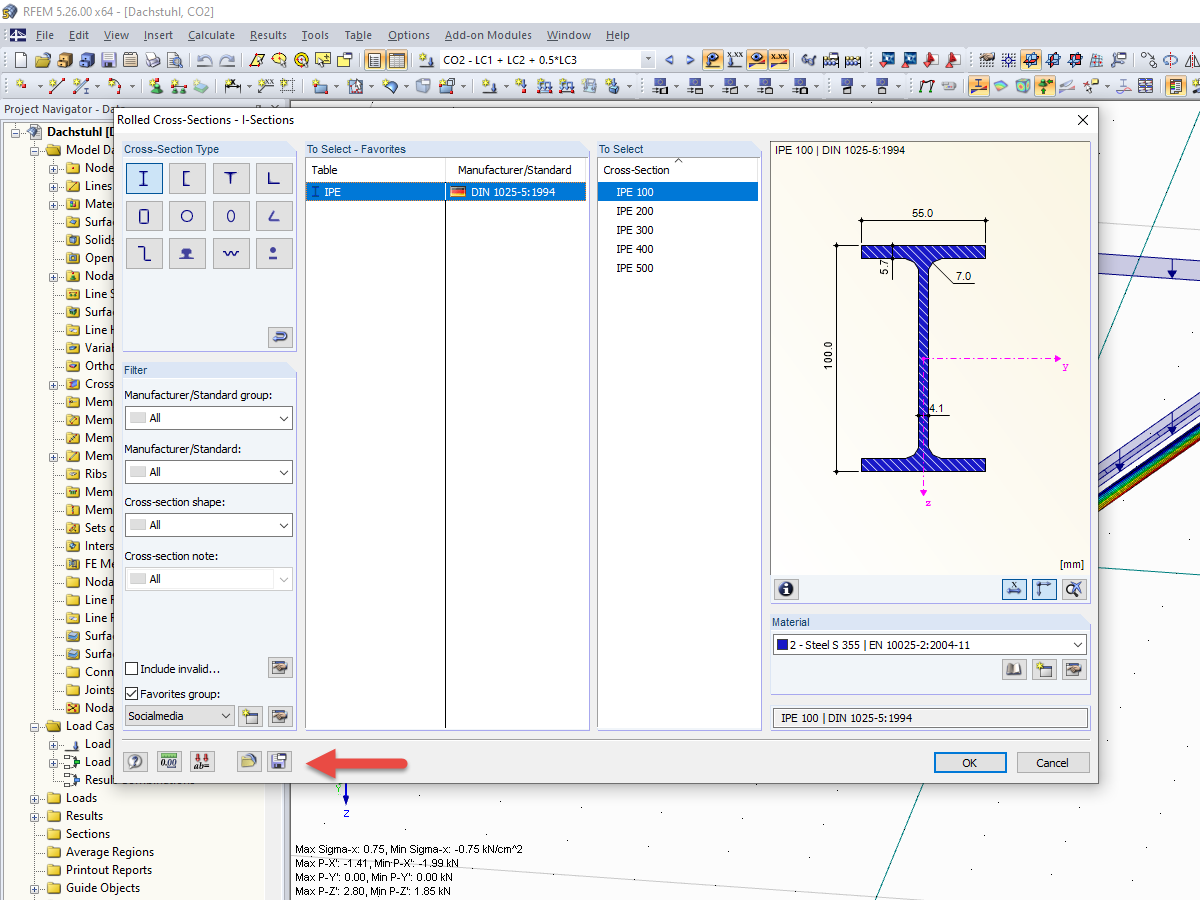Open the File menu

click(x=44, y=35)
